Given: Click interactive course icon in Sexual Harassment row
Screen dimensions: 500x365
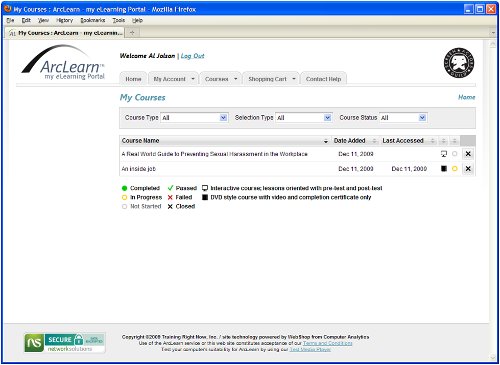Looking at the screenshot, I should click(444, 154).
